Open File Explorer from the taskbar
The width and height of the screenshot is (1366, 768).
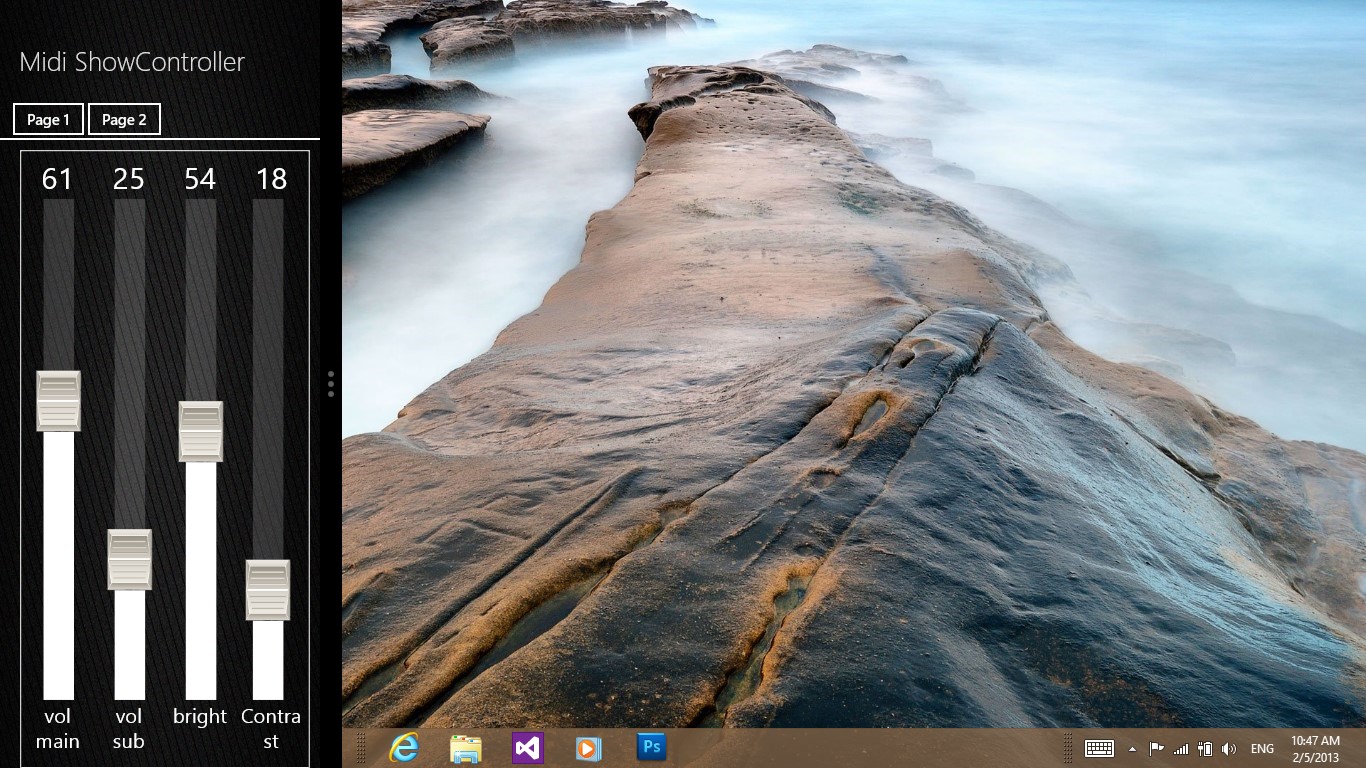point(466,748)
